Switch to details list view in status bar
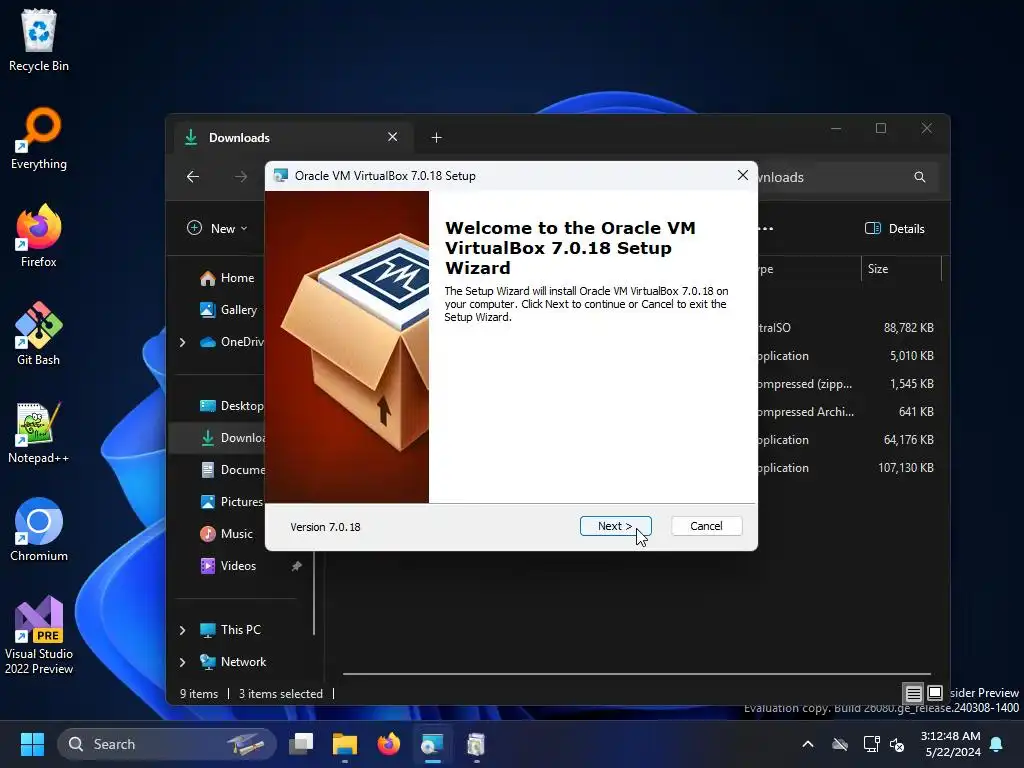The image size is (1024, 768). tap(914, 693)
